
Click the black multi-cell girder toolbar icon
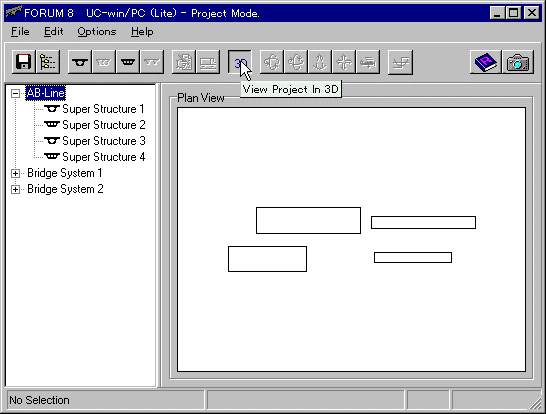pyautogui.click(x=128, y=62)
